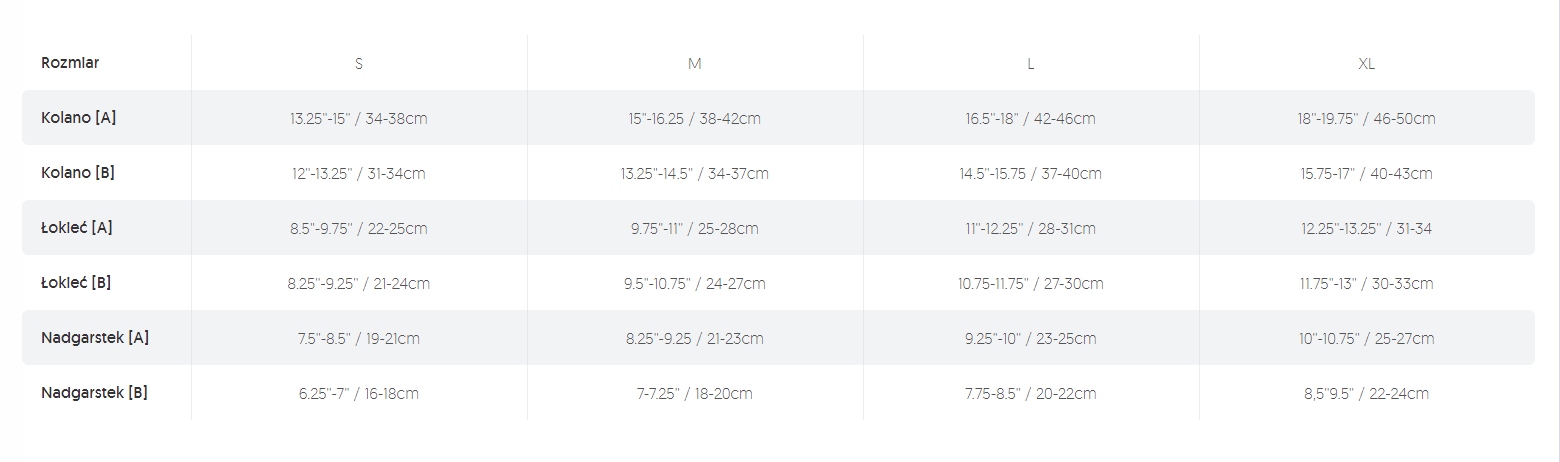
Task: Select the 19-21cm Nadgarstek [A] cell
Action: point(359,339)
